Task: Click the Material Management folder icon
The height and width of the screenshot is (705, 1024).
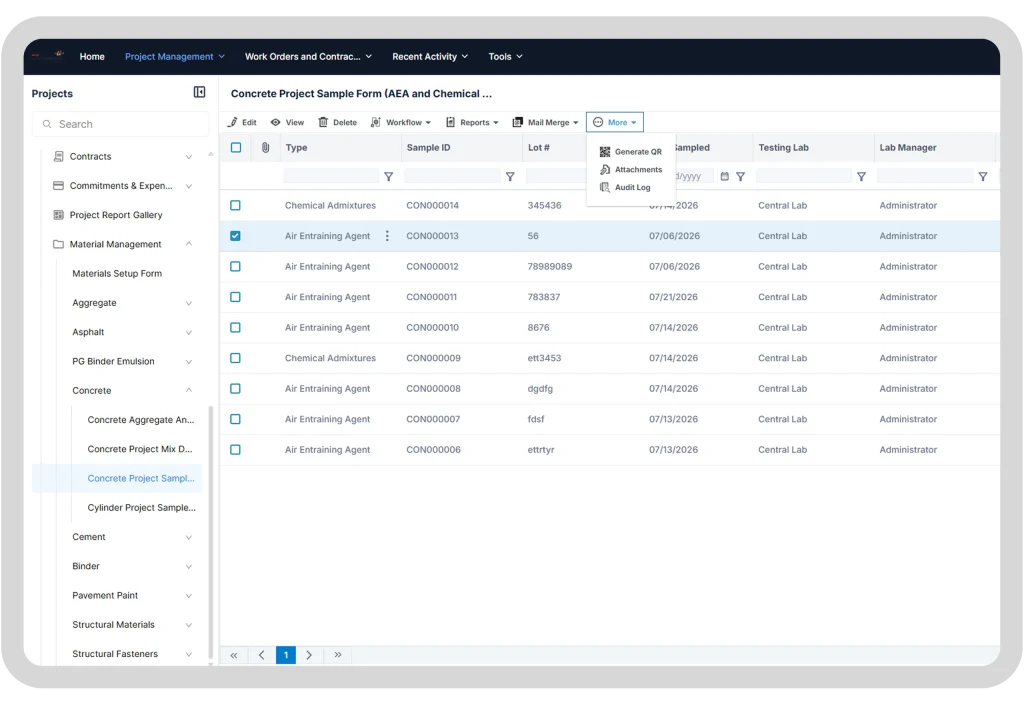Action: coord(58,244)
